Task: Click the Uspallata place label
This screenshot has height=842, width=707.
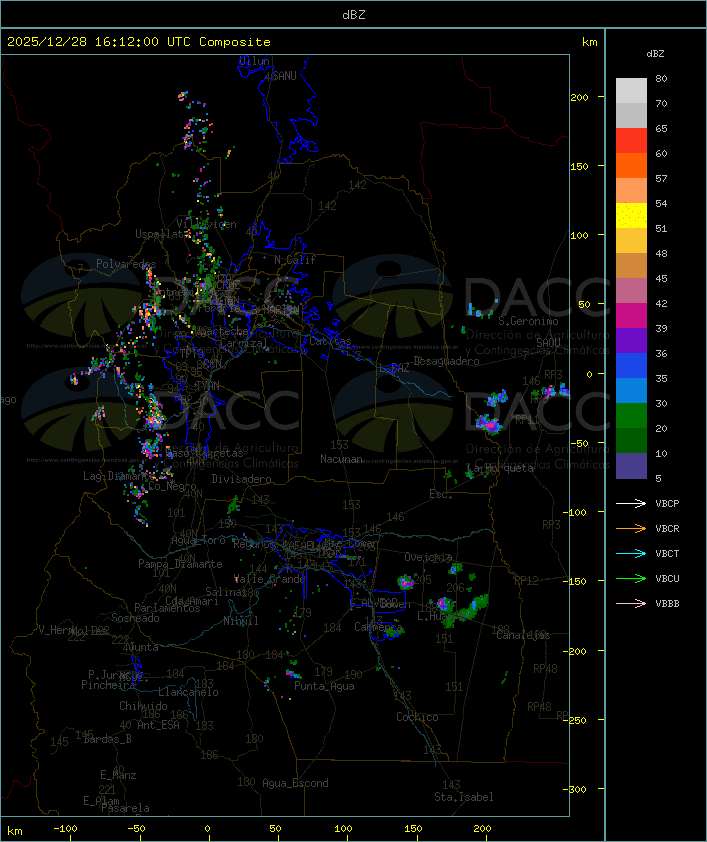Action: tap(162, 234)
